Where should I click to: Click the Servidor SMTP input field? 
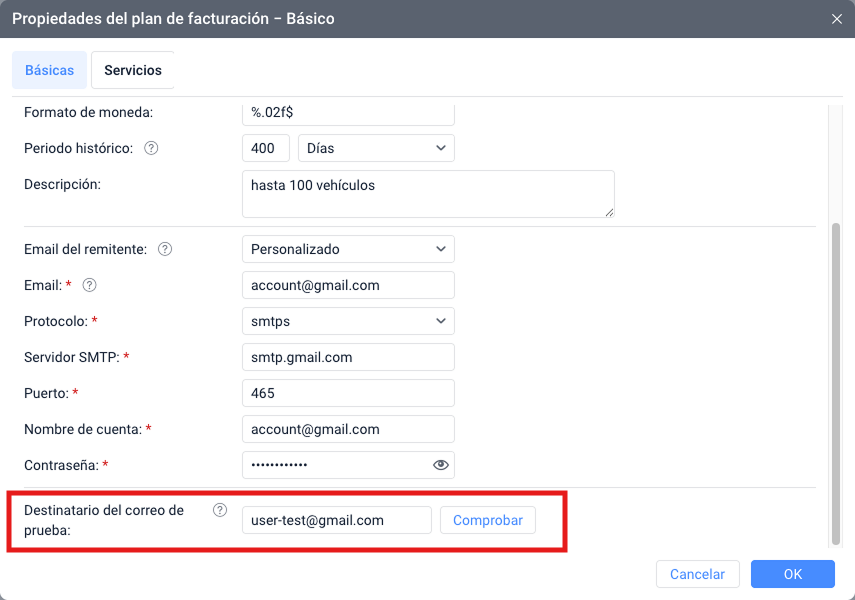[x=348, y=357]
